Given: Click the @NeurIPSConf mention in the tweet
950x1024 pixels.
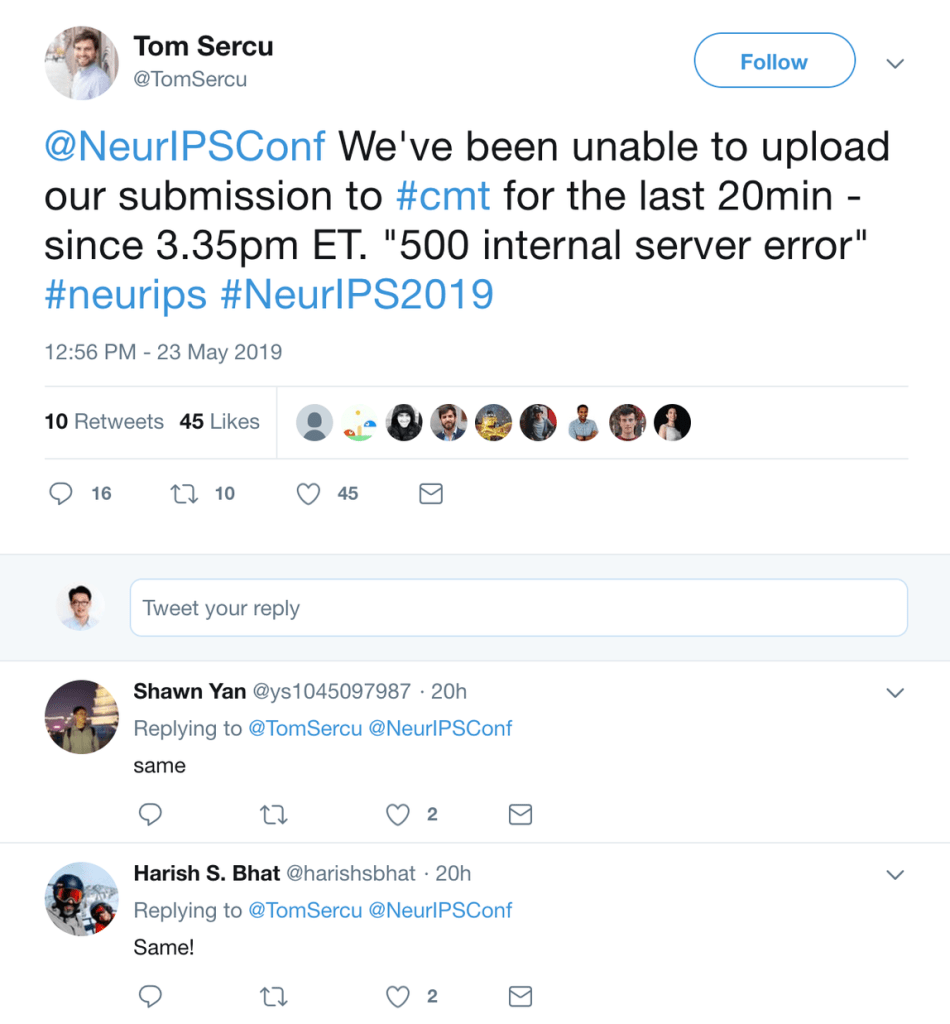Looking at the screenshot, I should [x=184, y=146].
